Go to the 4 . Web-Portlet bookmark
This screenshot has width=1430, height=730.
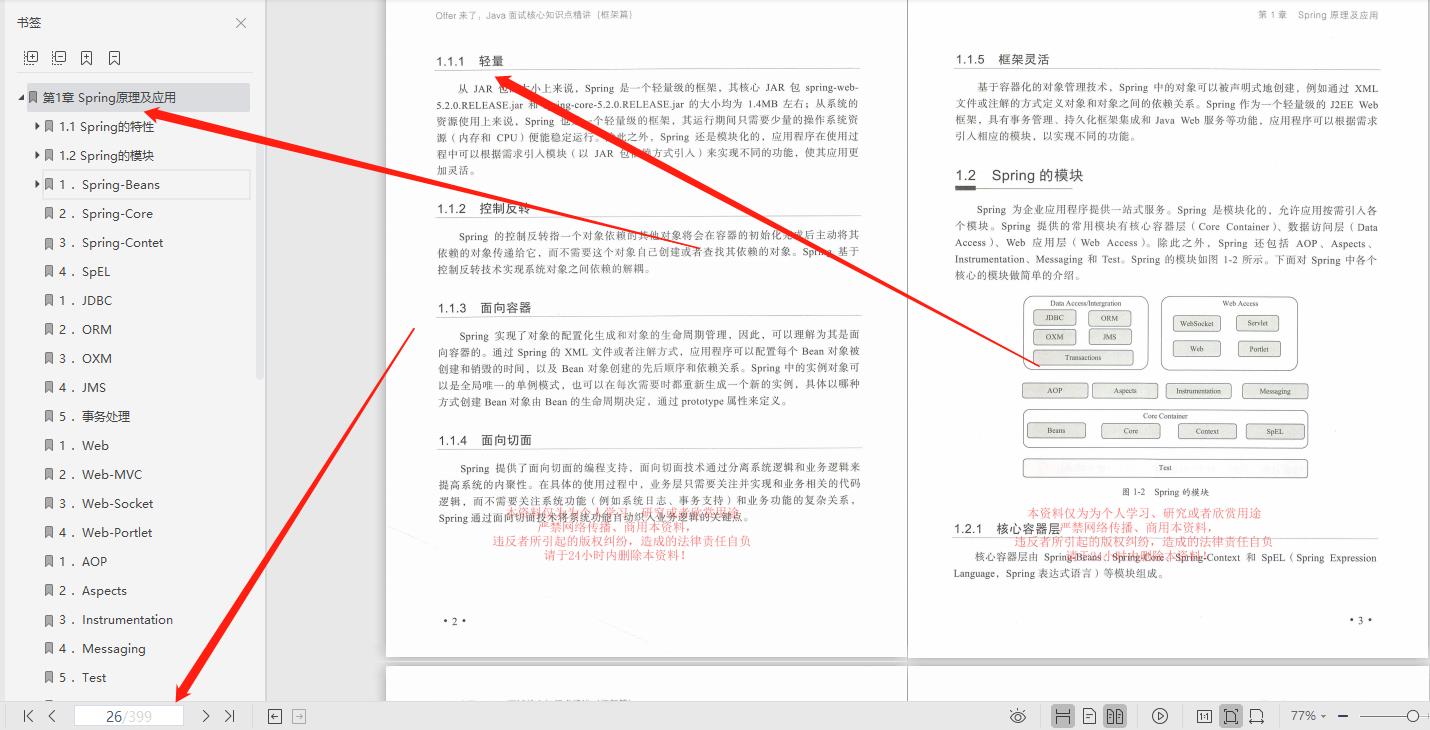pyautogui.click(x=106, y=533)
